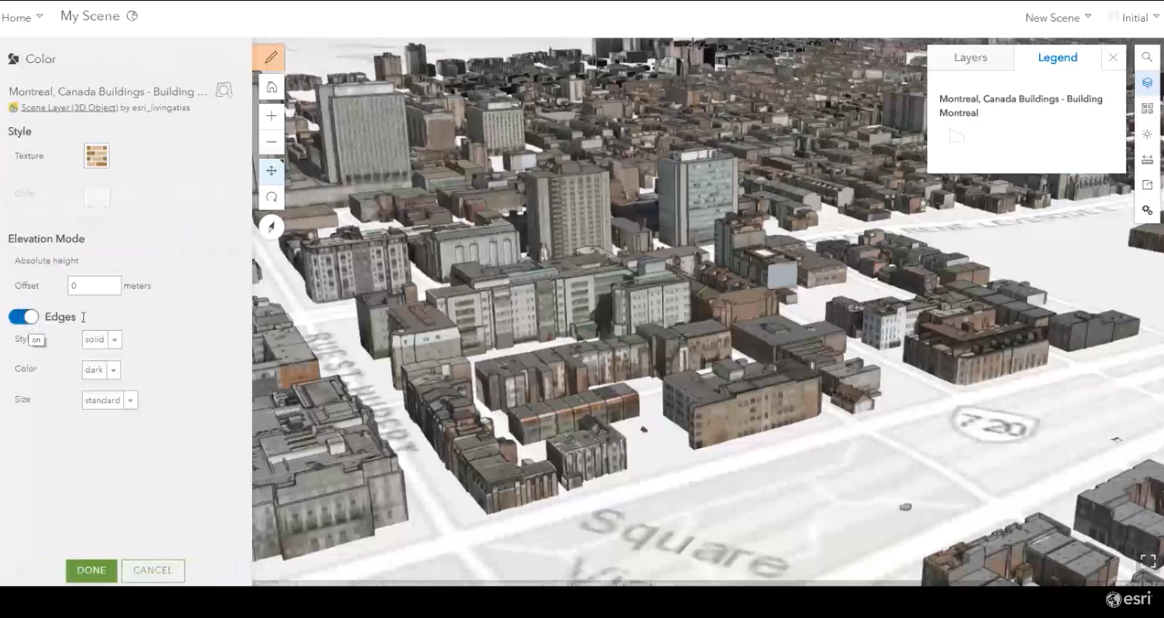The width and height of the screenshot is (1164, 618).
Task: Switch to the Layers tab
Action: pos(970,58)
